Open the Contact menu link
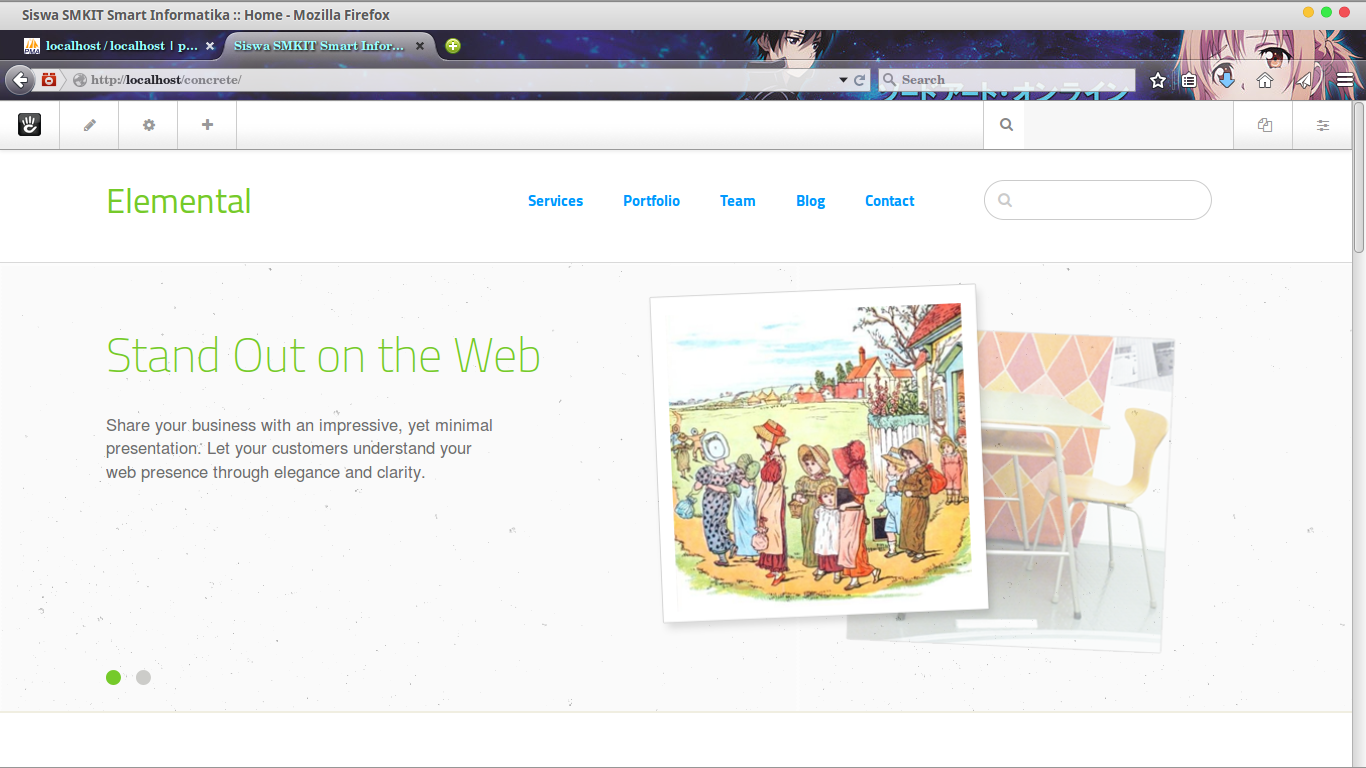 [x=889, y=201]
